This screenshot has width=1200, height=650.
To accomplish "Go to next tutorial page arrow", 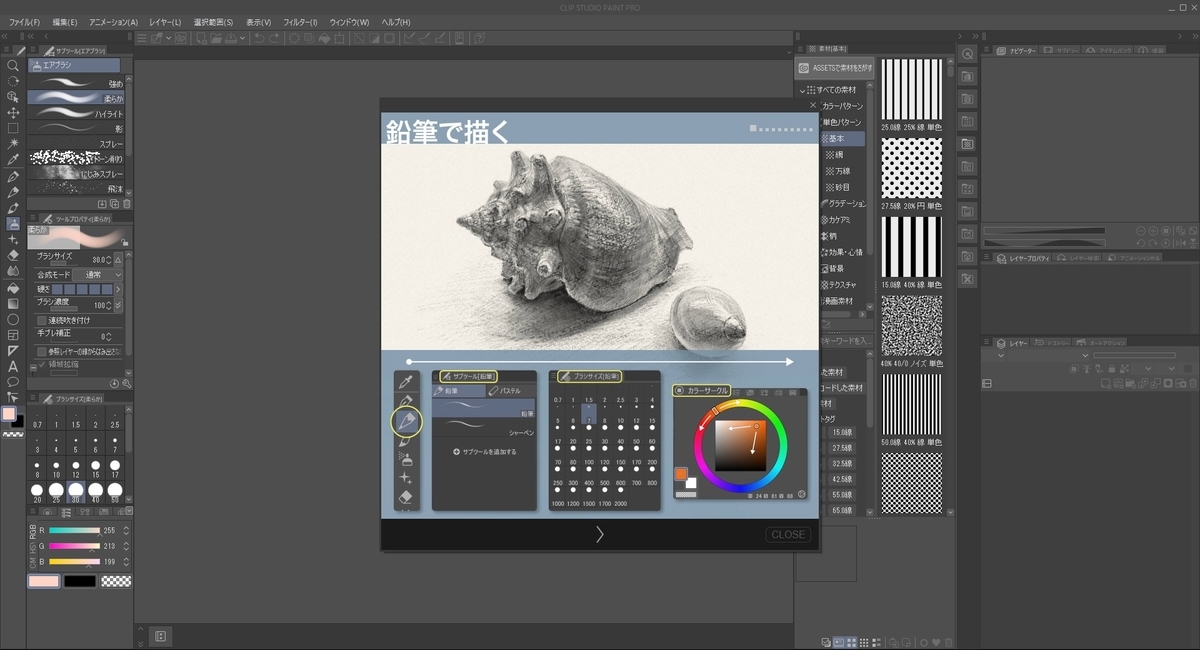I will click(x=600, y=534).
